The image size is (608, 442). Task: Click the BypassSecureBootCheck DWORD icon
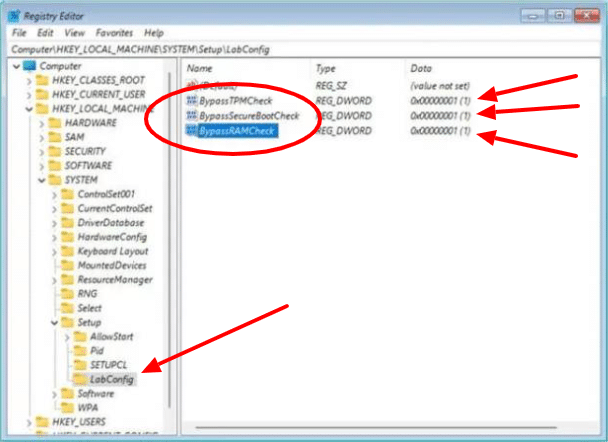pyautogui.click(x=192, y=116)
